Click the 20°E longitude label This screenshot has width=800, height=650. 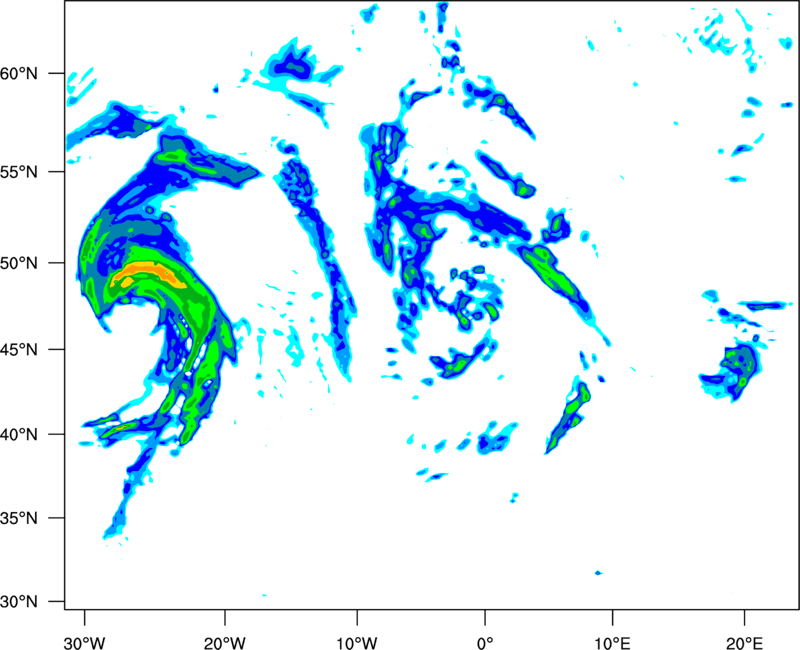coord(744,643)
